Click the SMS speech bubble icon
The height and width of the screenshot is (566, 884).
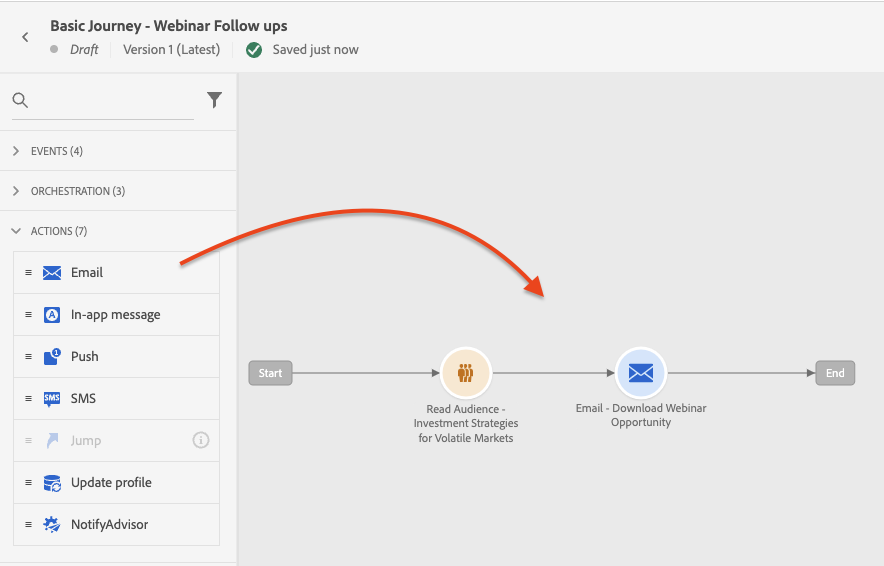pyautogui.click(x=52, y=399)
